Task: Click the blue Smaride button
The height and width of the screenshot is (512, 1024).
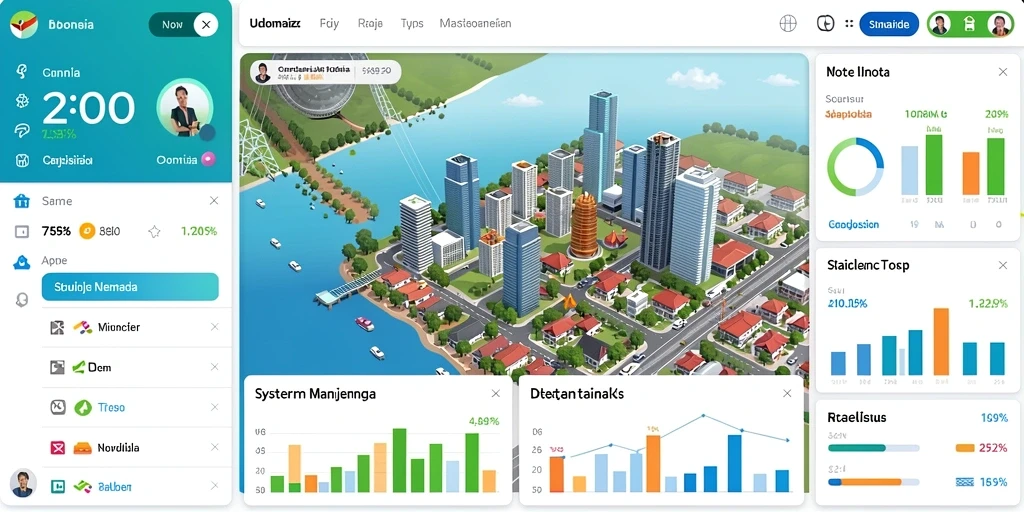Action: [889, 24]
